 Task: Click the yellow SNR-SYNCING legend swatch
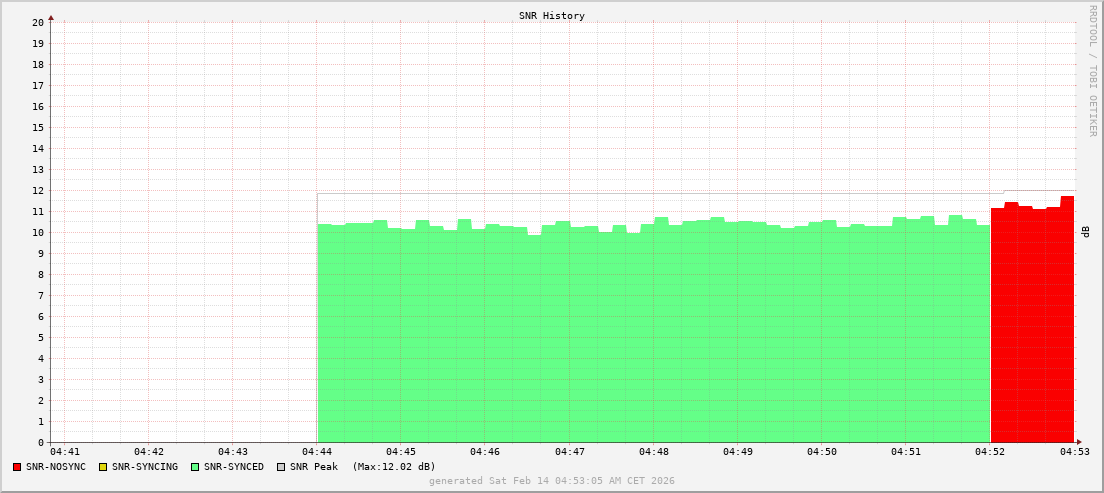[x=102, y=467]
